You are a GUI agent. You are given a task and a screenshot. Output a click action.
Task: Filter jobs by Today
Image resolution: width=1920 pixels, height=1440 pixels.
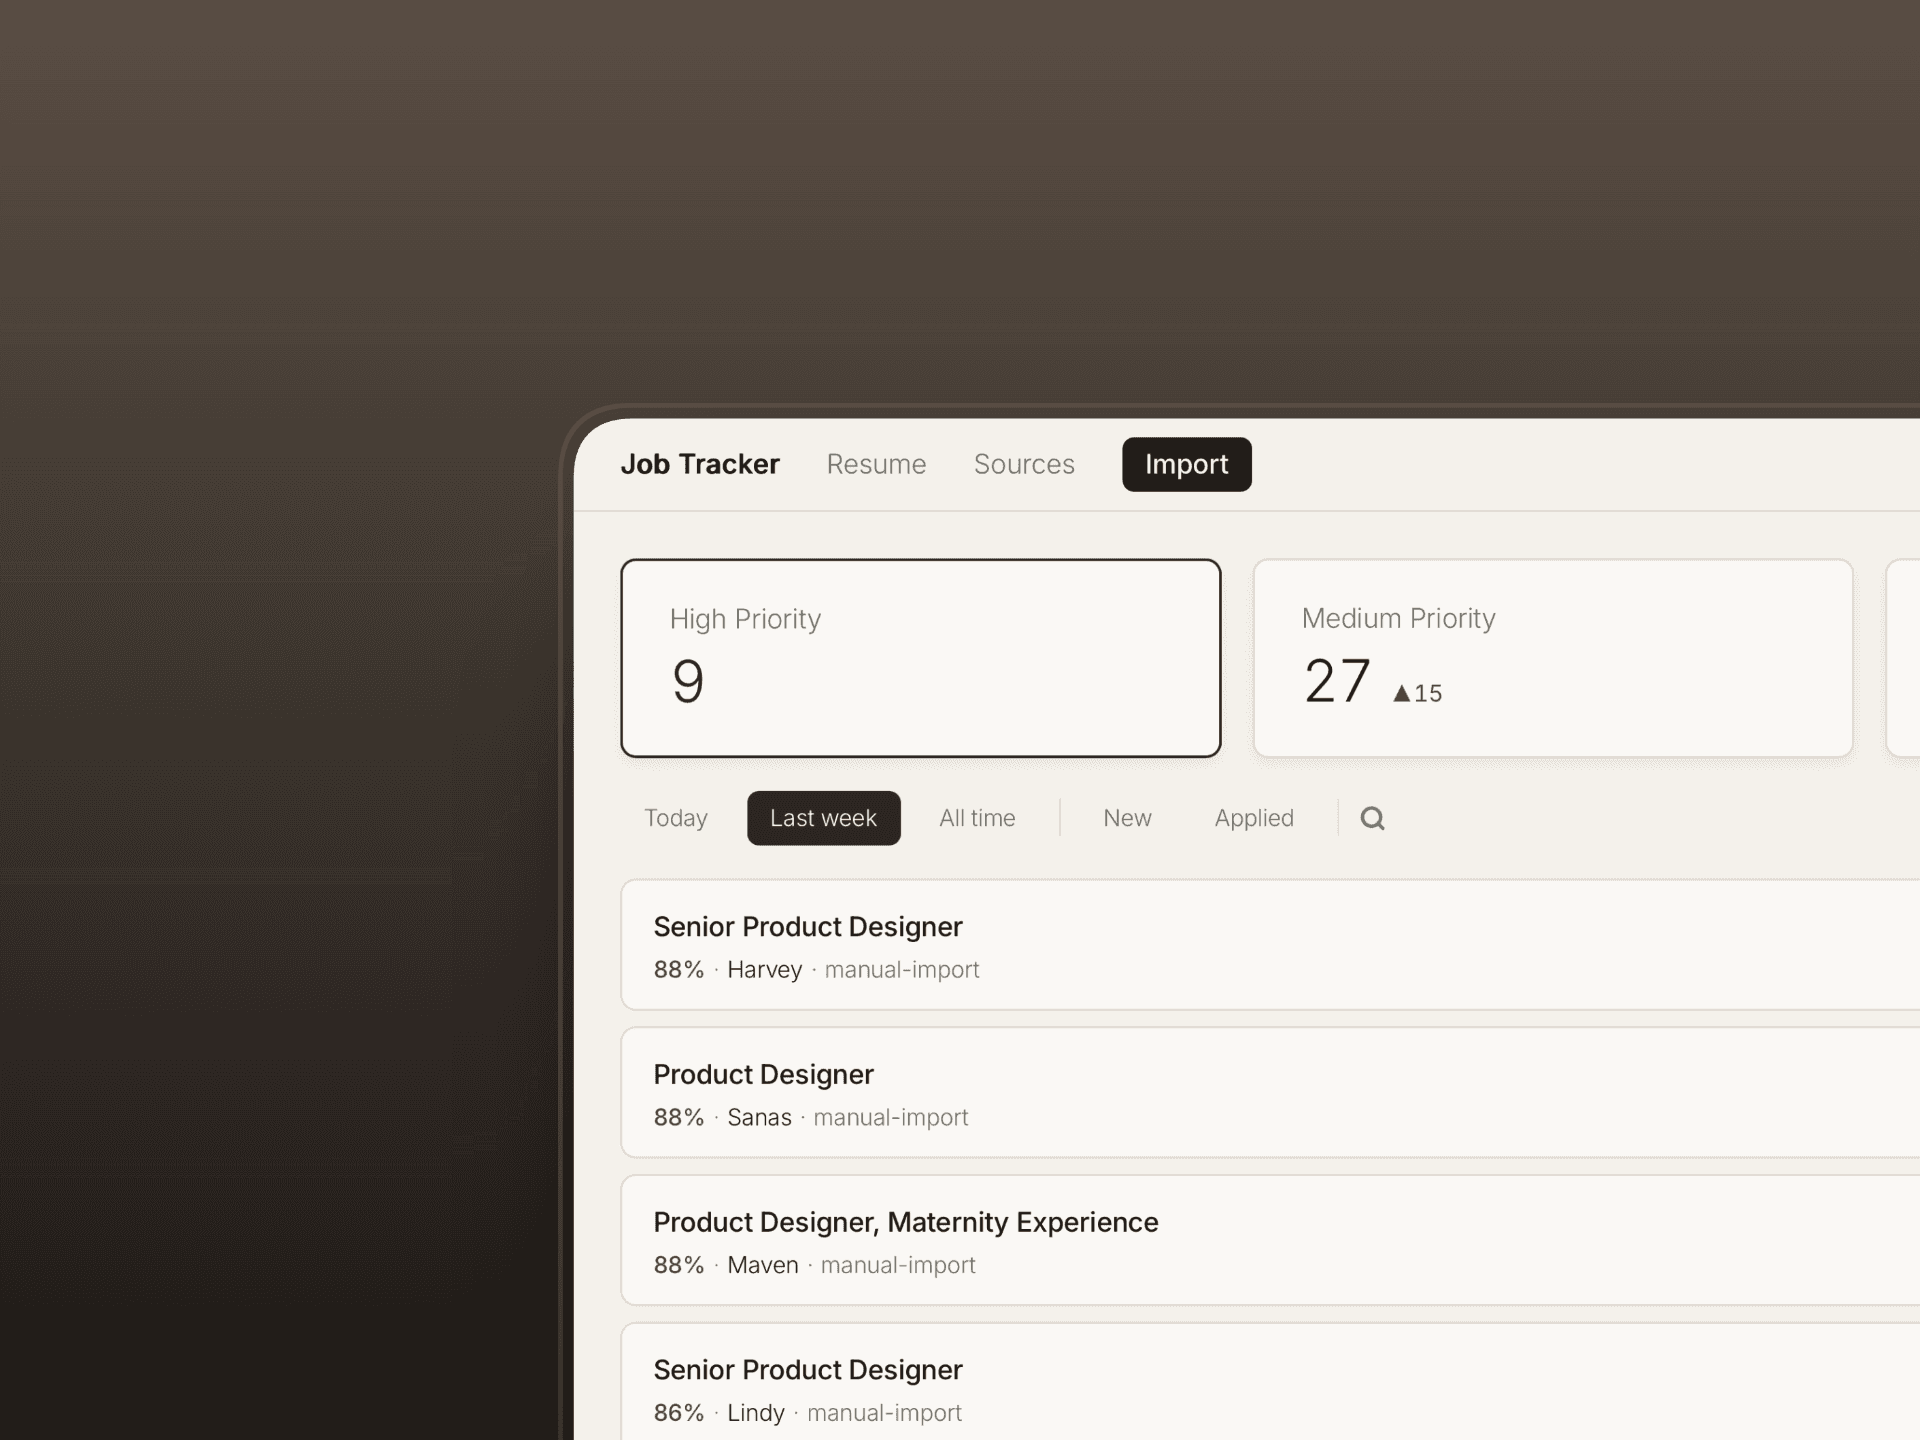(676, 818)
